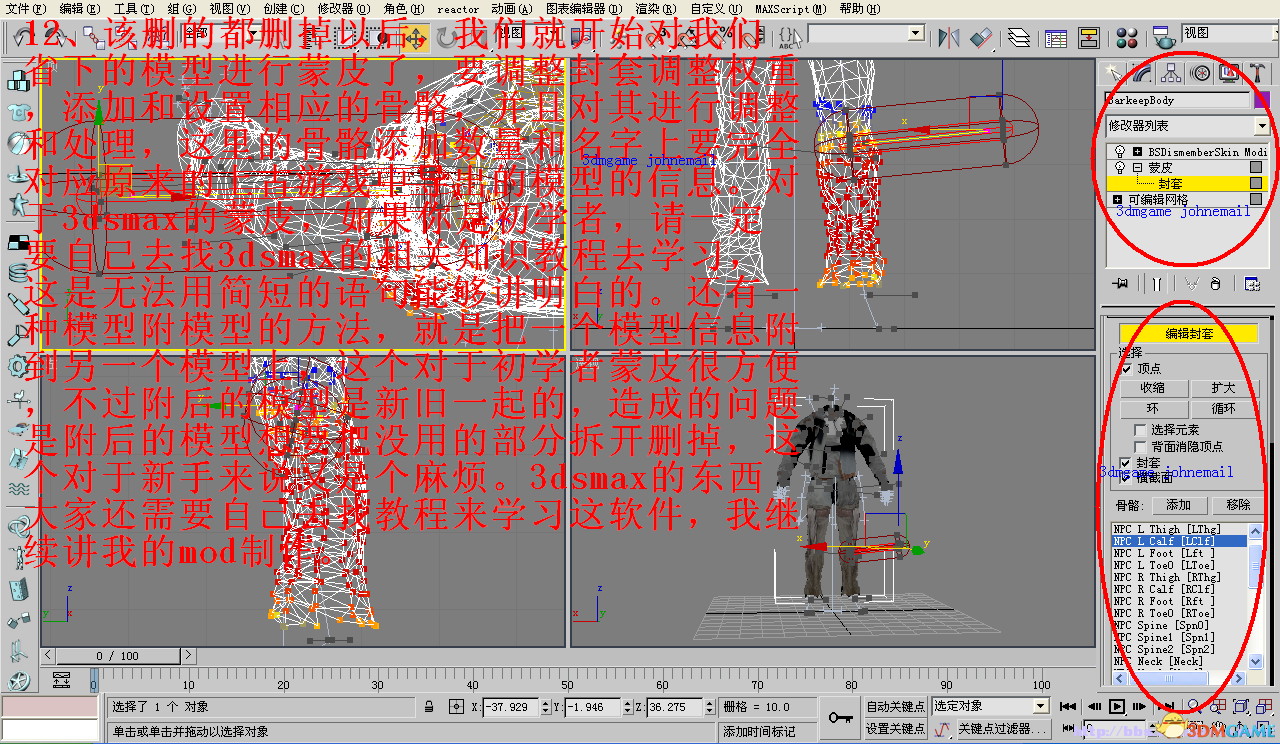The width and height of the screenshot is (1280, 744).
Task: Click the 编辑封套 button
Action: pyautogui.click(x=1188, y=334)
